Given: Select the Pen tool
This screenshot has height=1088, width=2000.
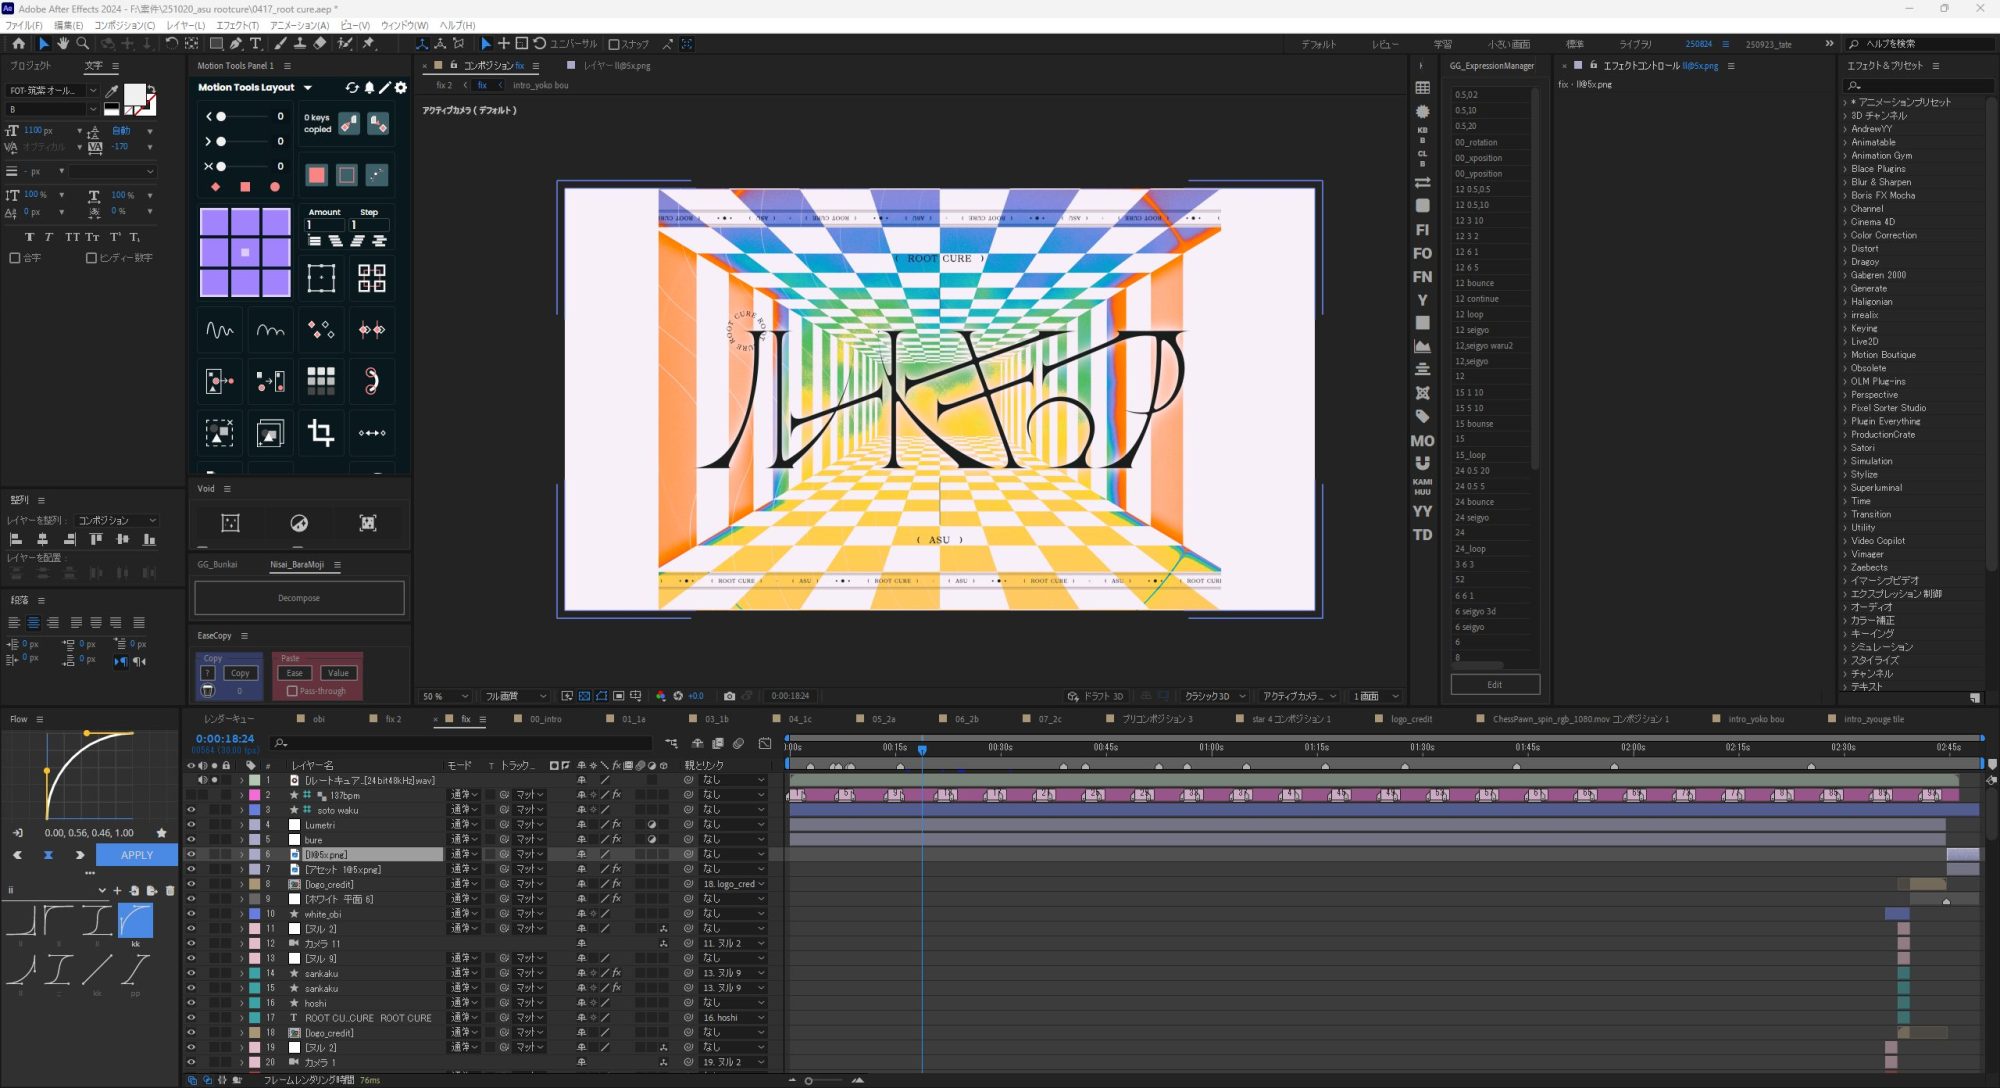Looking at the screenshot, I should tap(236, 44).
